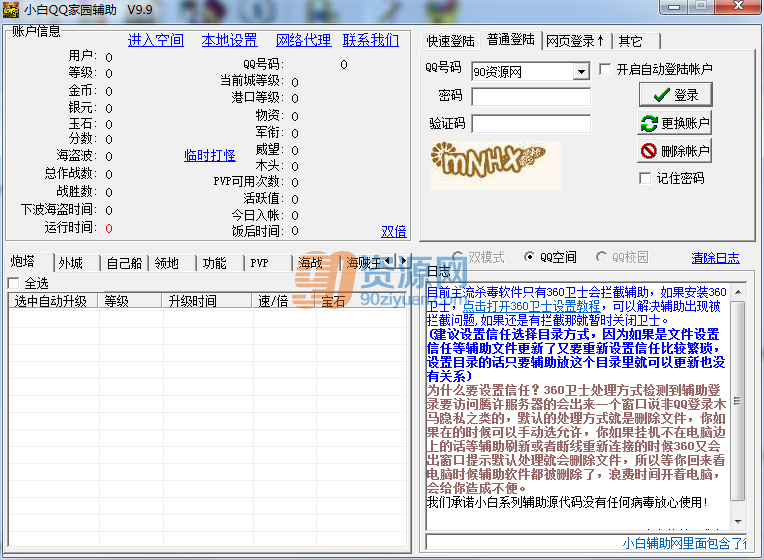Select the 海战 tab
This screenshot has height=560, width=764.
coord(315,263)
